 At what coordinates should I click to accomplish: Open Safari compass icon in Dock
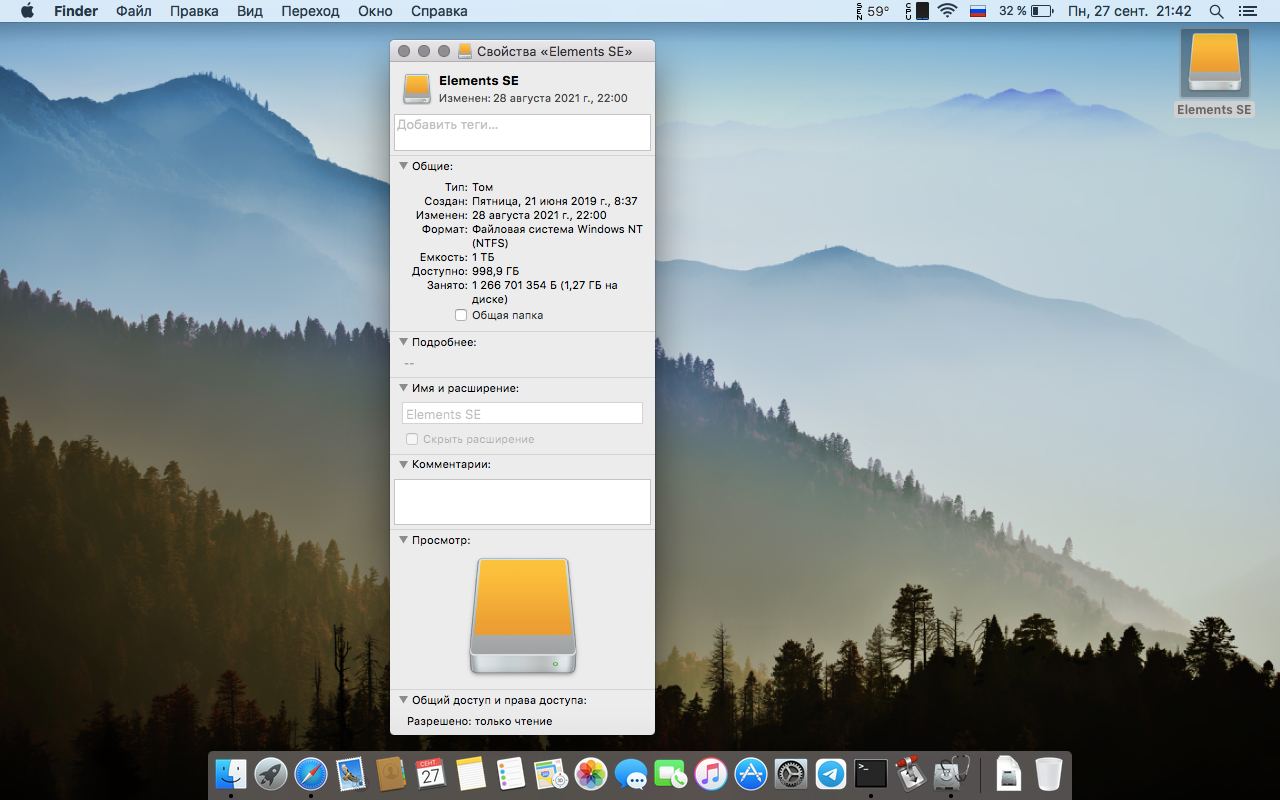point(311,774)
